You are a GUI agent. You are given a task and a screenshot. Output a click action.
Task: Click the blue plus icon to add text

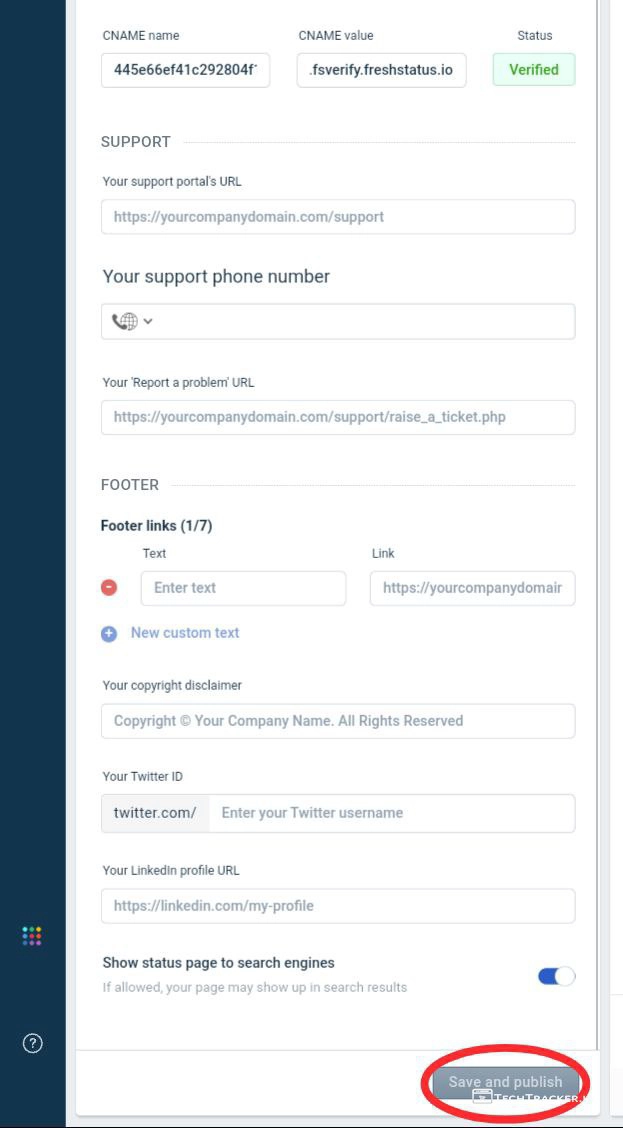[109, 633]
